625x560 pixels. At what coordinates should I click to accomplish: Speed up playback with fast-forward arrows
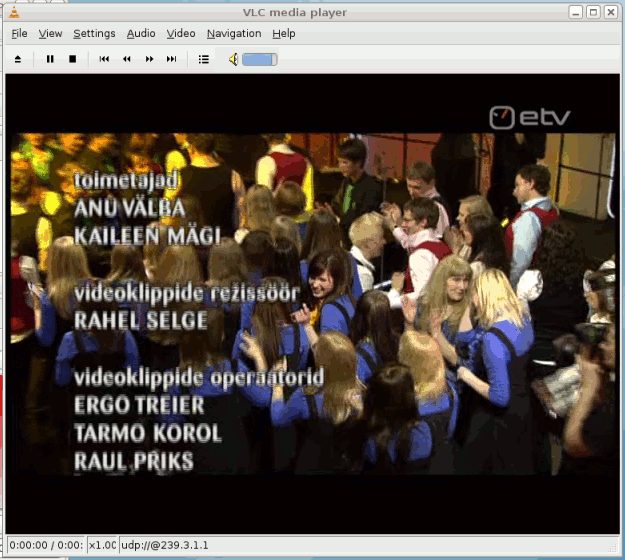click(x=149, y=59)
